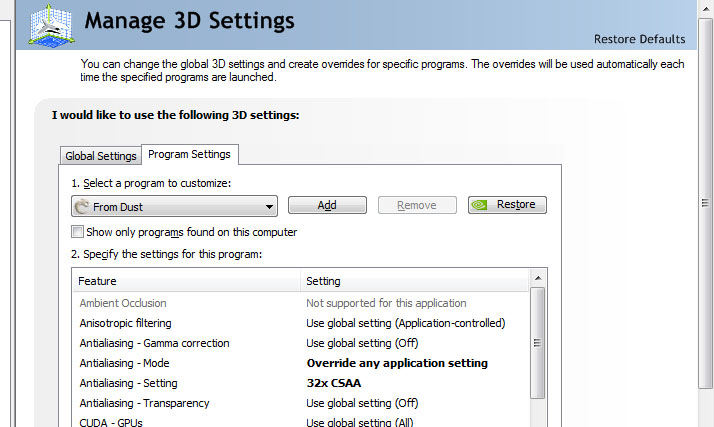Click the settings list scroll up arrow
Image resolution: width=714 pixels, height=427 pixels.
pyautogui.click(x=538, y=278)
